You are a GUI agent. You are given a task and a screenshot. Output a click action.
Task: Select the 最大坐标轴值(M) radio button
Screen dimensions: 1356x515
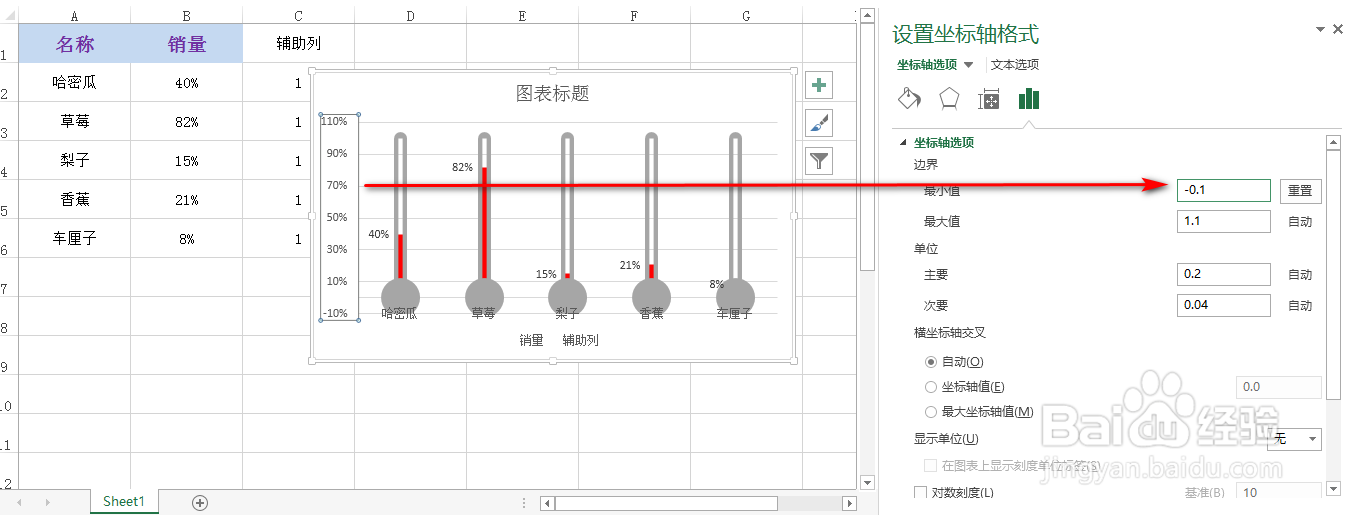pyautogui.click(x=931, y=411)
